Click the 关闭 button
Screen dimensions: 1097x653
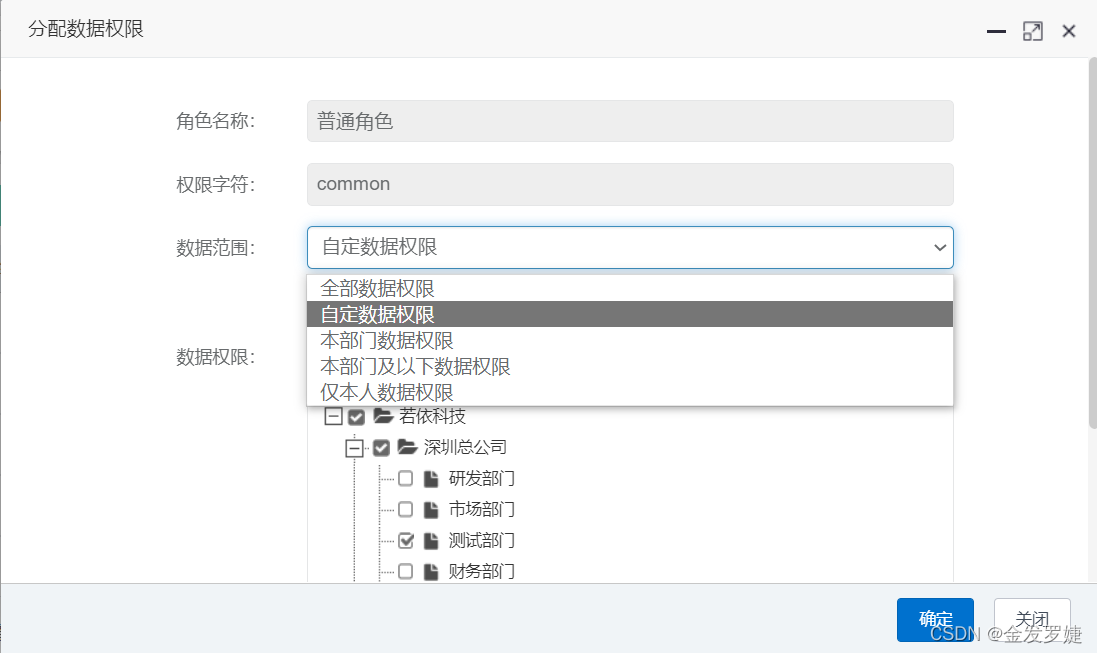[1032, 619]
